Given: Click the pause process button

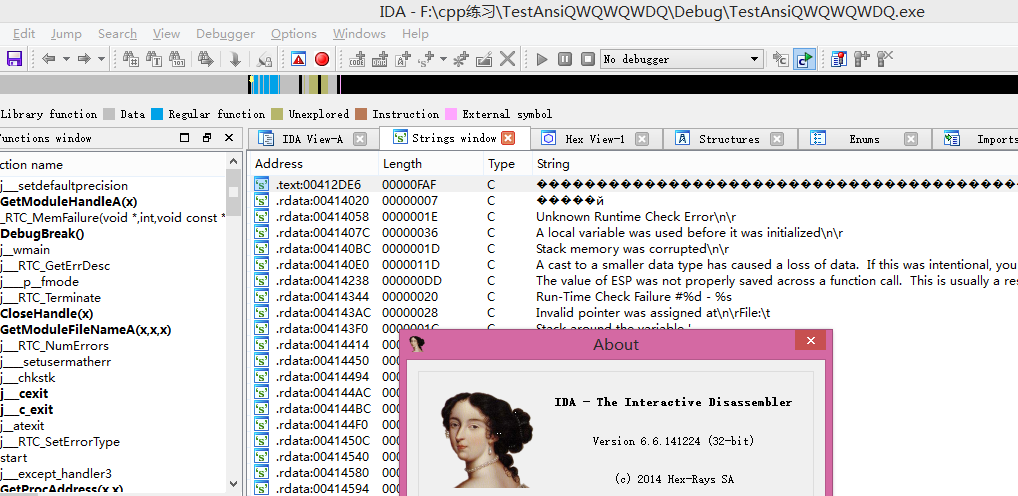Looking at the screenshot, I should (x=565, y=59).
